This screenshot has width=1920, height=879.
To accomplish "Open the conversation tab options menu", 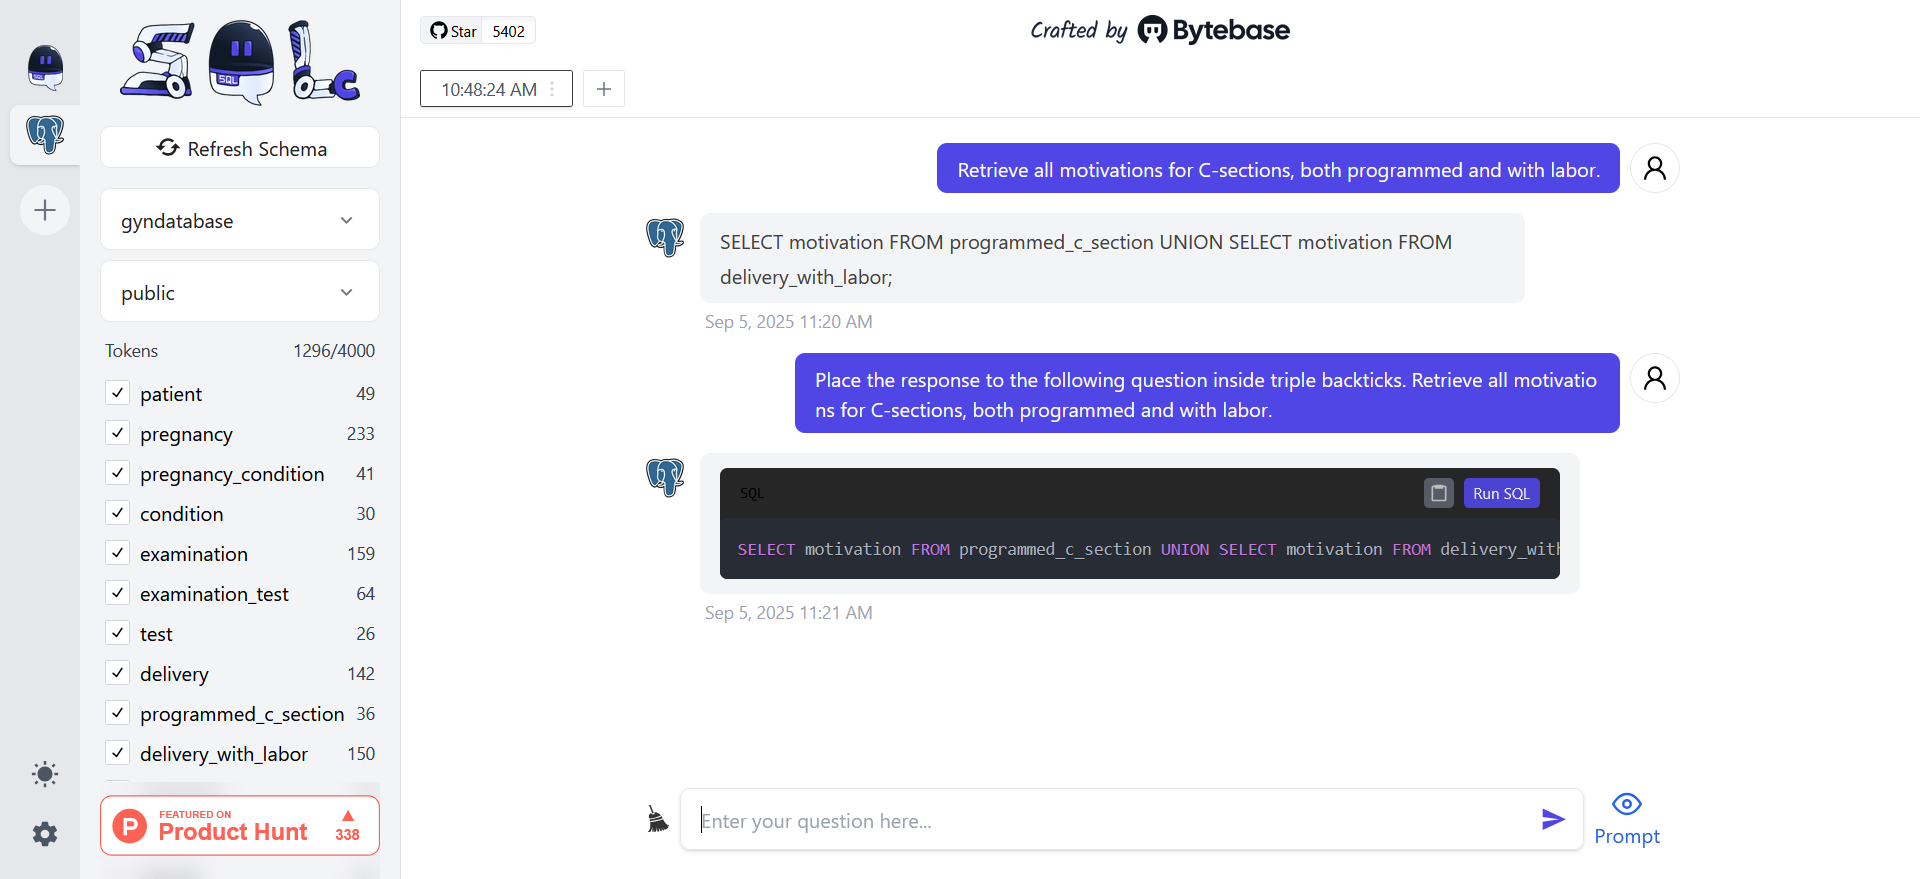I will tap(552, 89).
